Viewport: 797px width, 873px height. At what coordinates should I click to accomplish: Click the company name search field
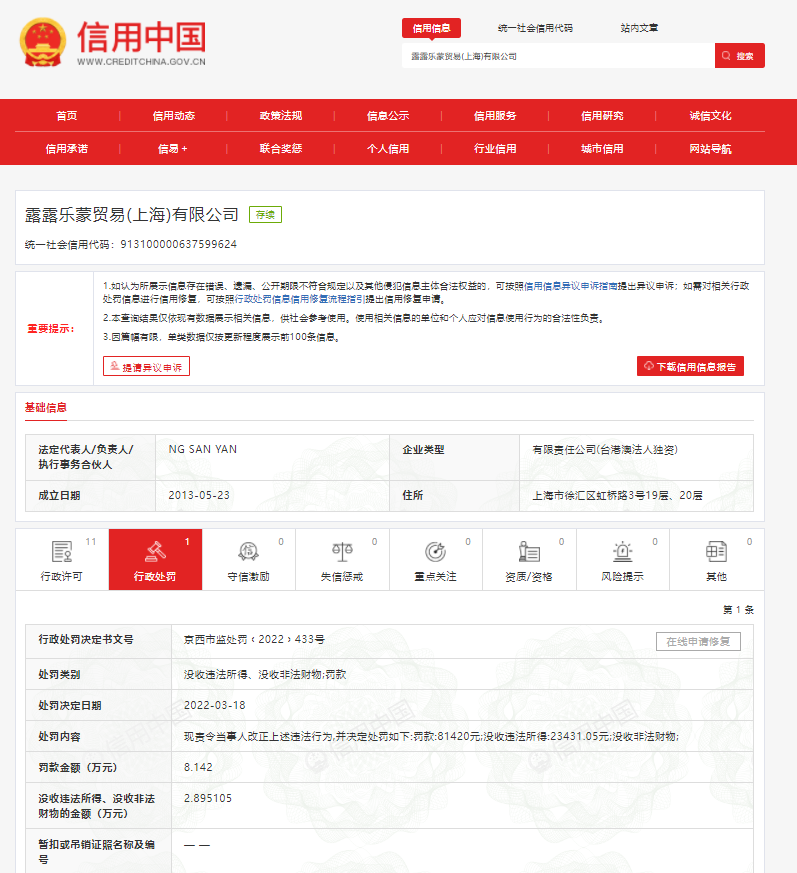558,56
